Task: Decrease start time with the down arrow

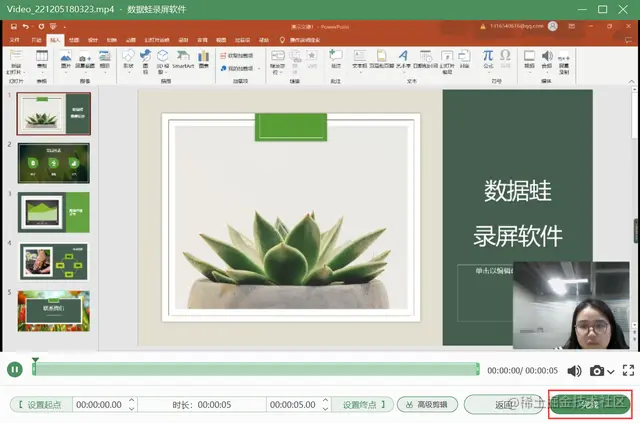Action: click(x=131, y=408)
